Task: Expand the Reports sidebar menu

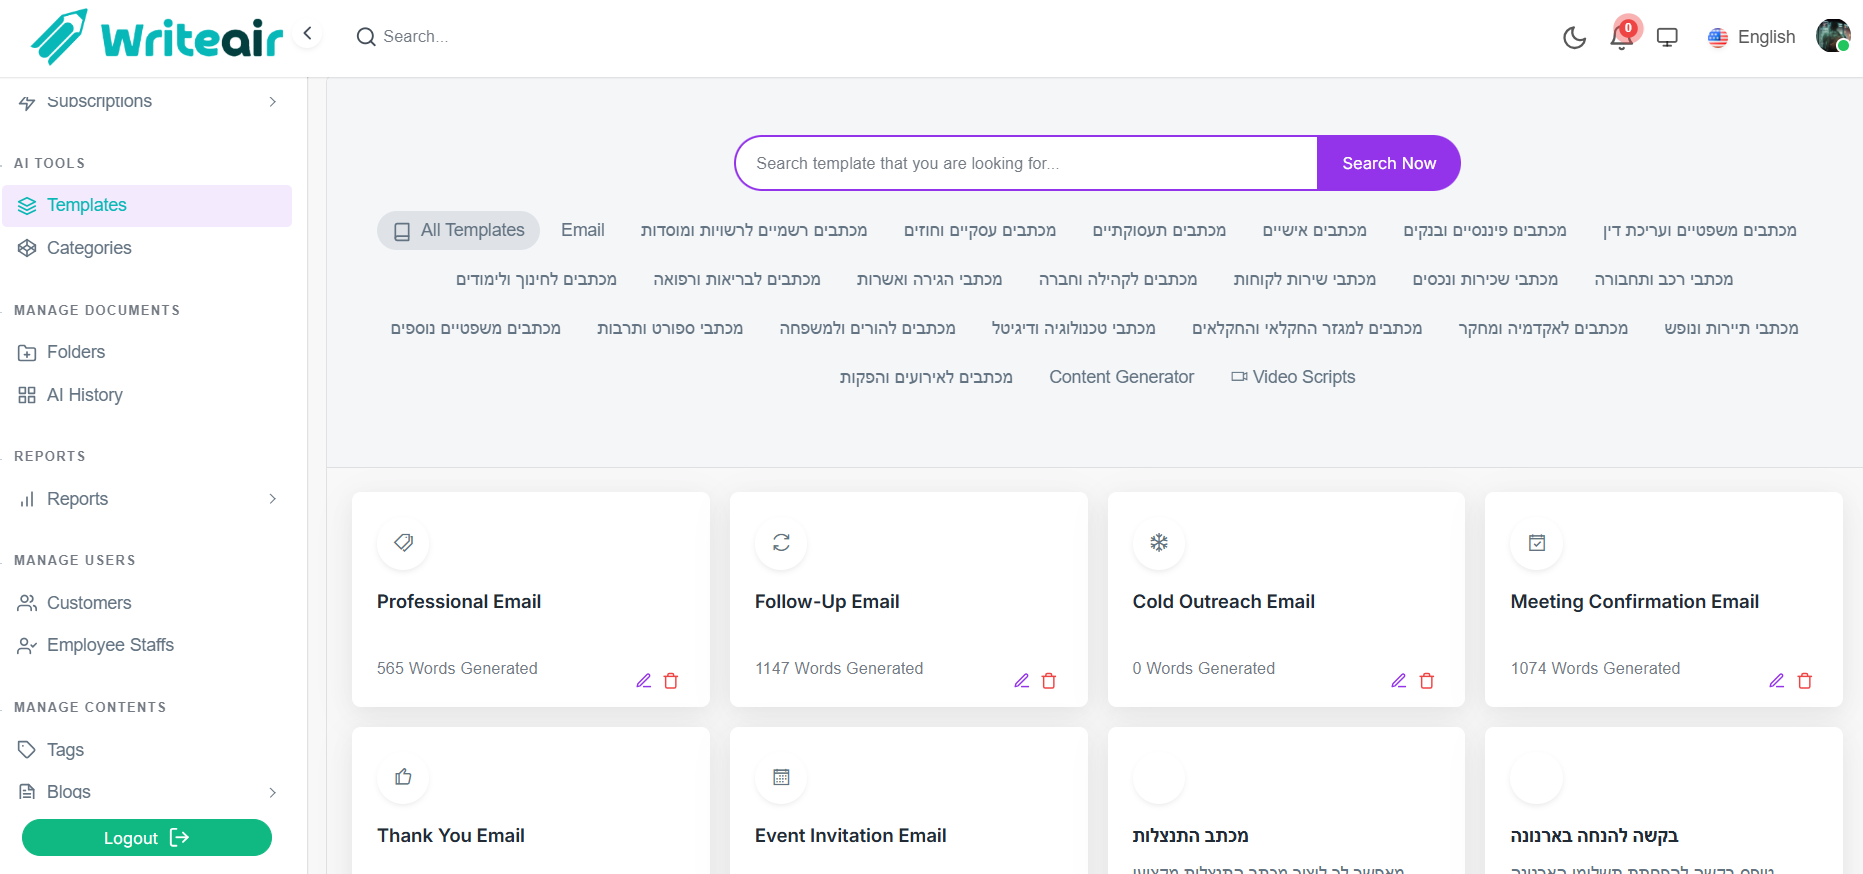Action: 272,499
